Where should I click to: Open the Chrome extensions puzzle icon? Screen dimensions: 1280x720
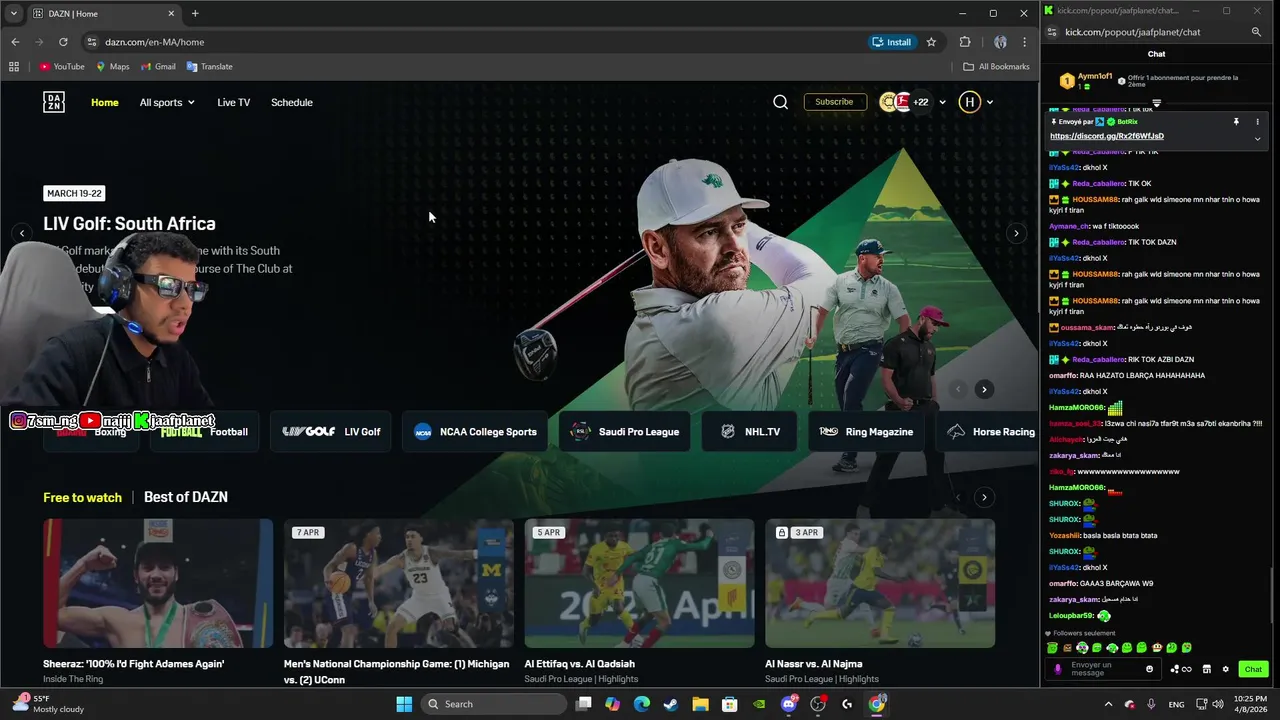(965, 42)
